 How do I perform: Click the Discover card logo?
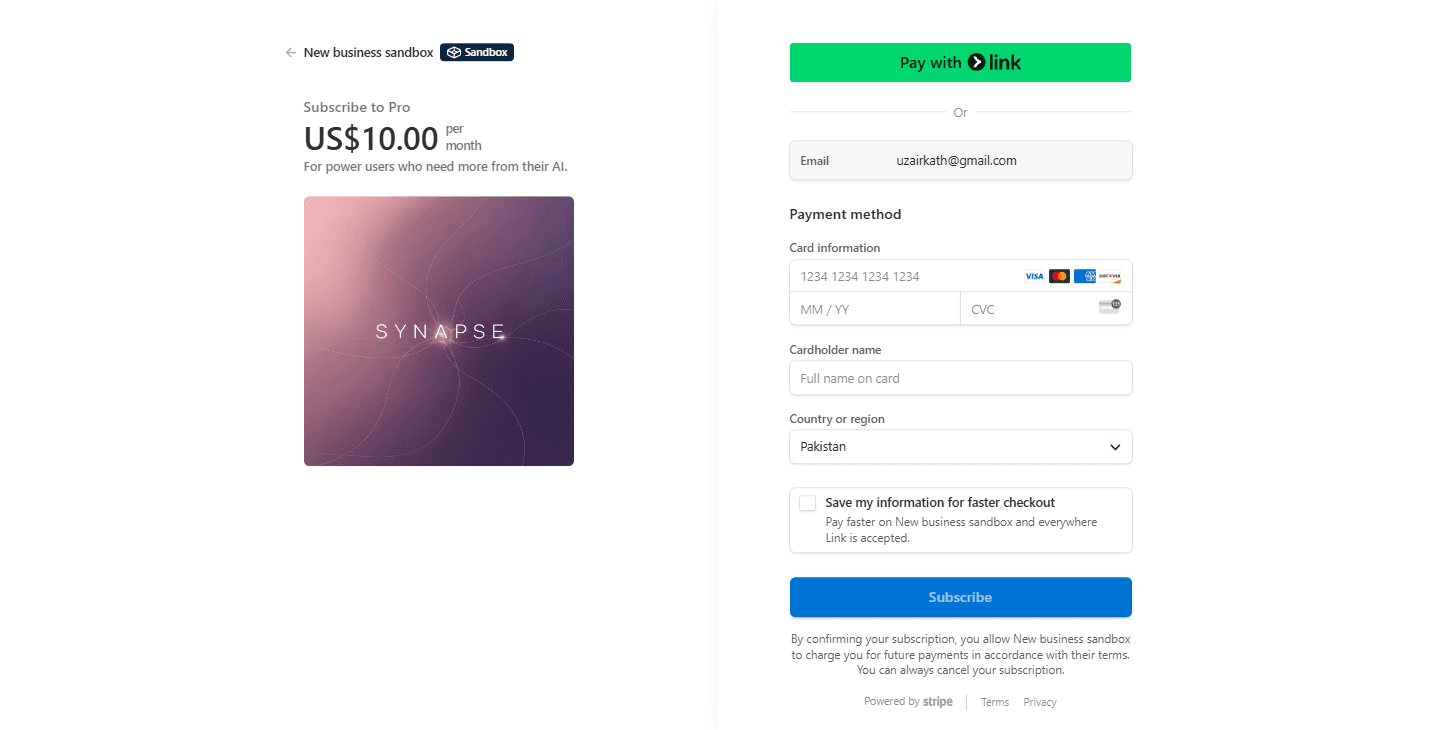pyautogui.click(x=1110, y=276)
